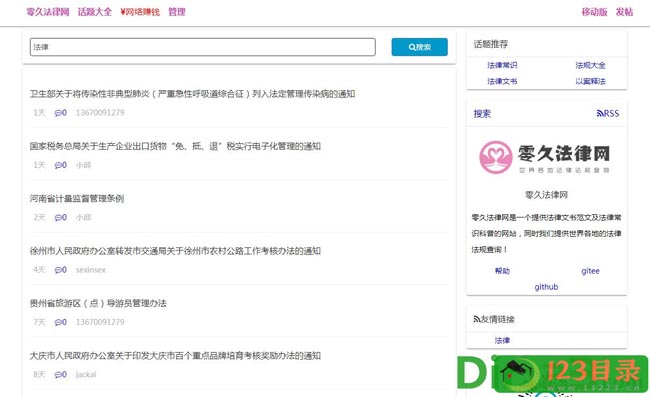This screenshot has width=650, height=397.
Task: Open the 帮助 help link
Action: (x=502, y=271)
